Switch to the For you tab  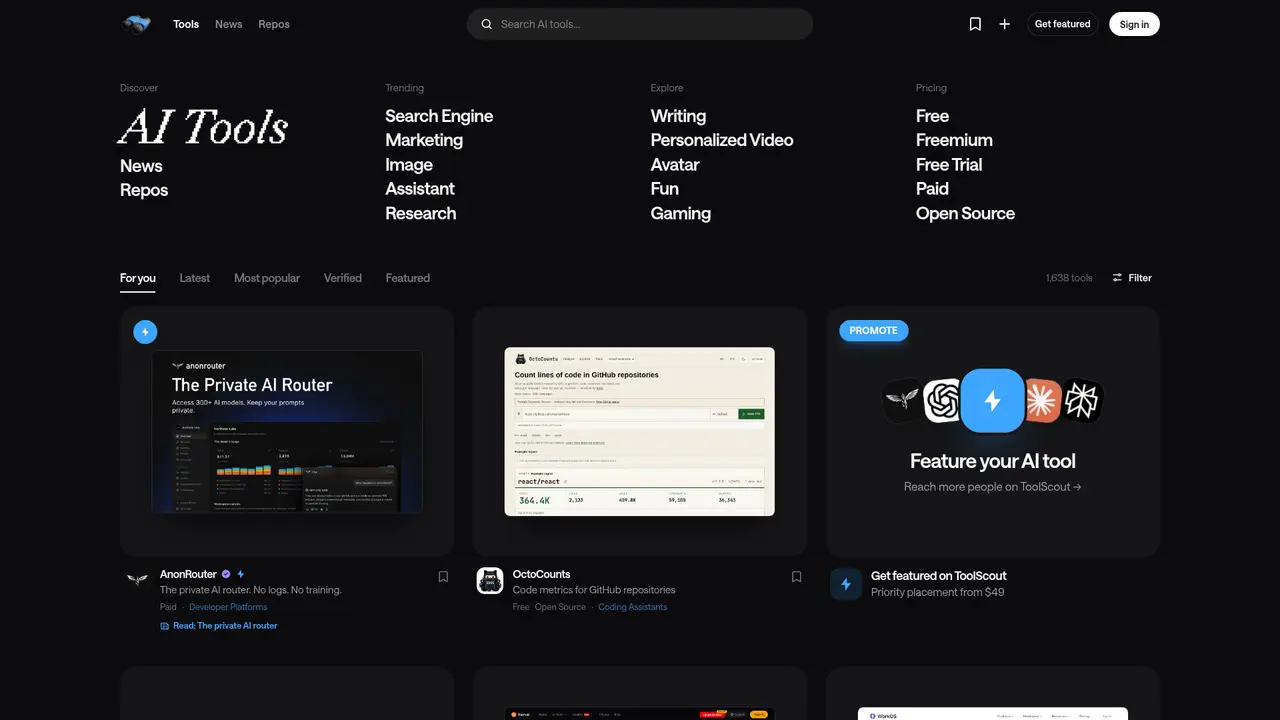tap(138, 278)
